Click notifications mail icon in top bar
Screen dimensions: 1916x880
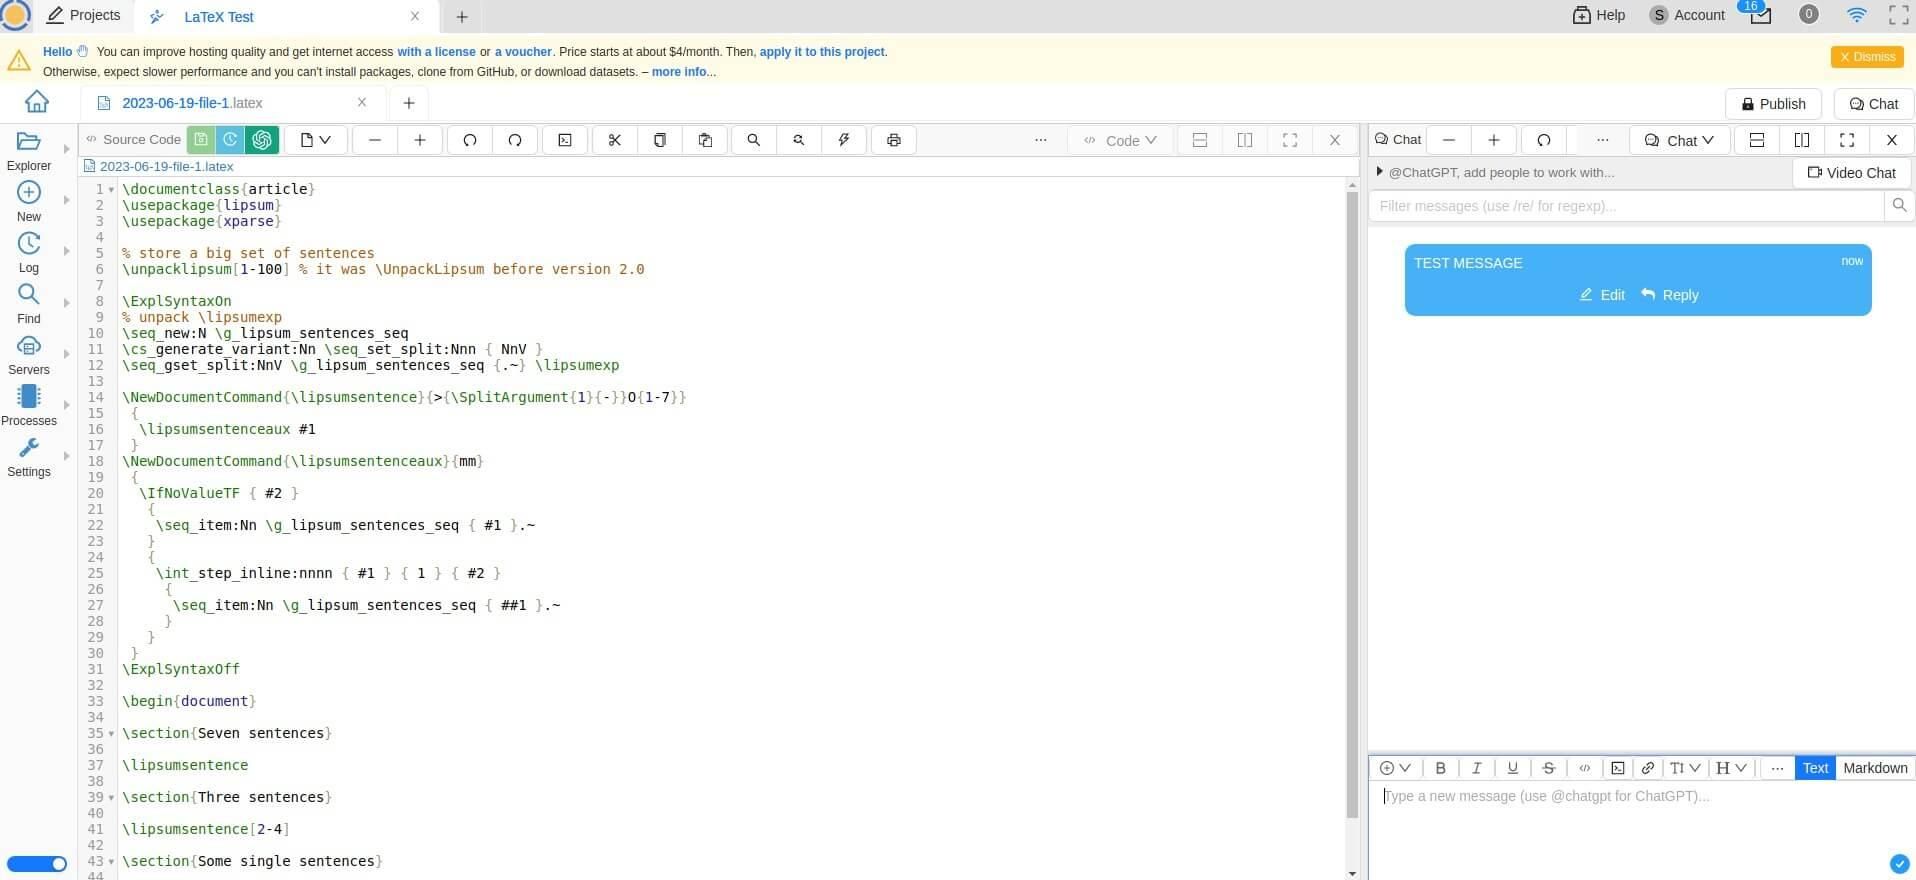(1760, 15)
